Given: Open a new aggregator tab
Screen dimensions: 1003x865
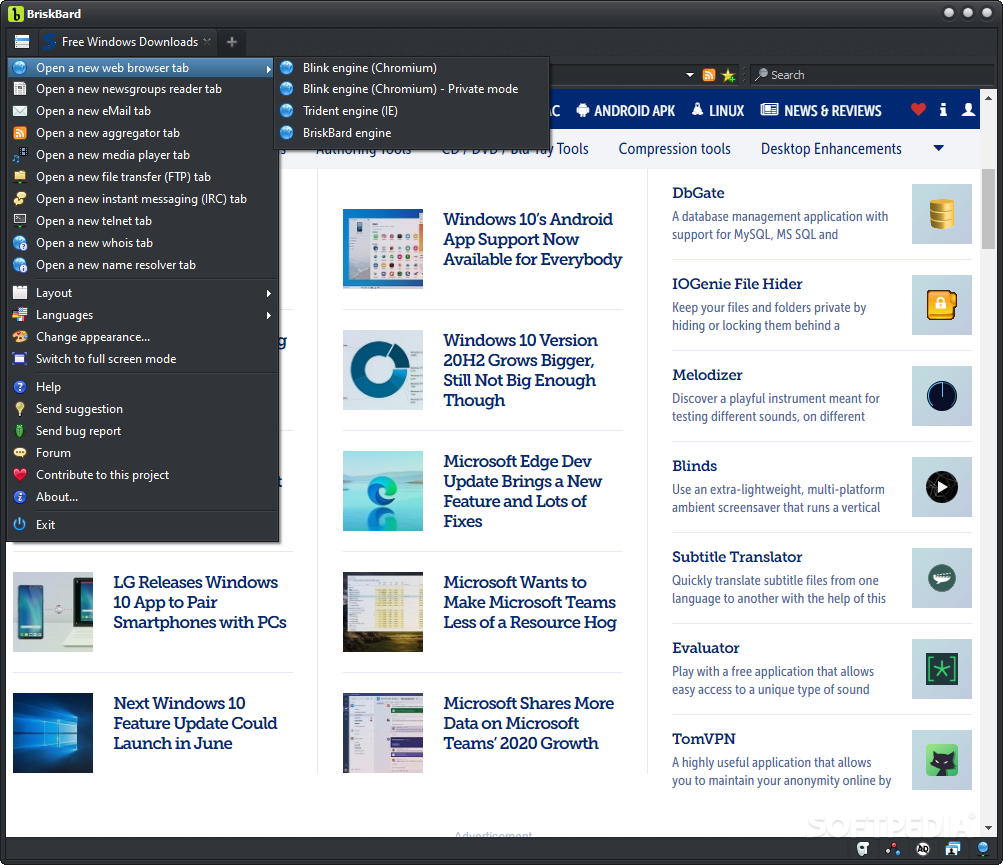Looking at the screenshot, I should click(x=143, y=133).
